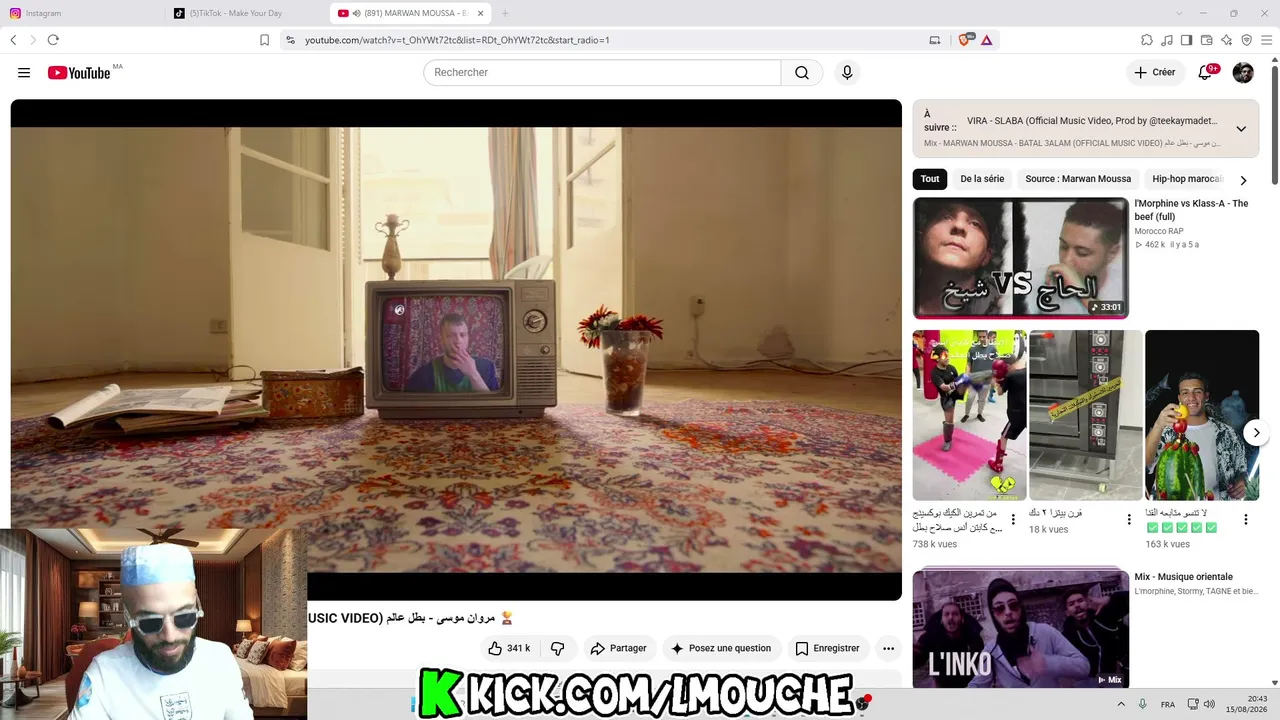Toggle the browser sidebar panel
Screen dimensions: 1280x720
coord(1187,40)
